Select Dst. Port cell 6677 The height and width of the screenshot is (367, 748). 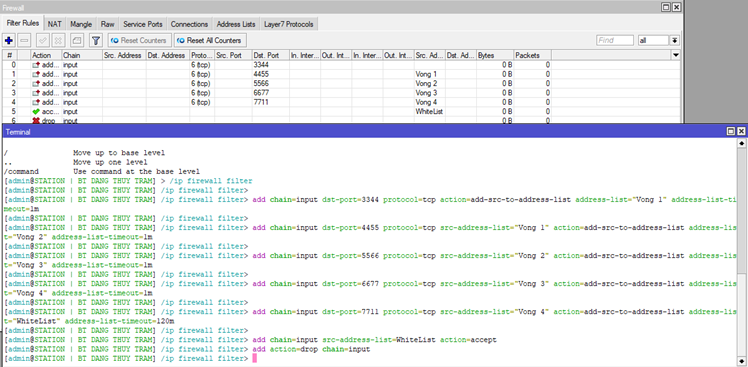click(271, 93)
